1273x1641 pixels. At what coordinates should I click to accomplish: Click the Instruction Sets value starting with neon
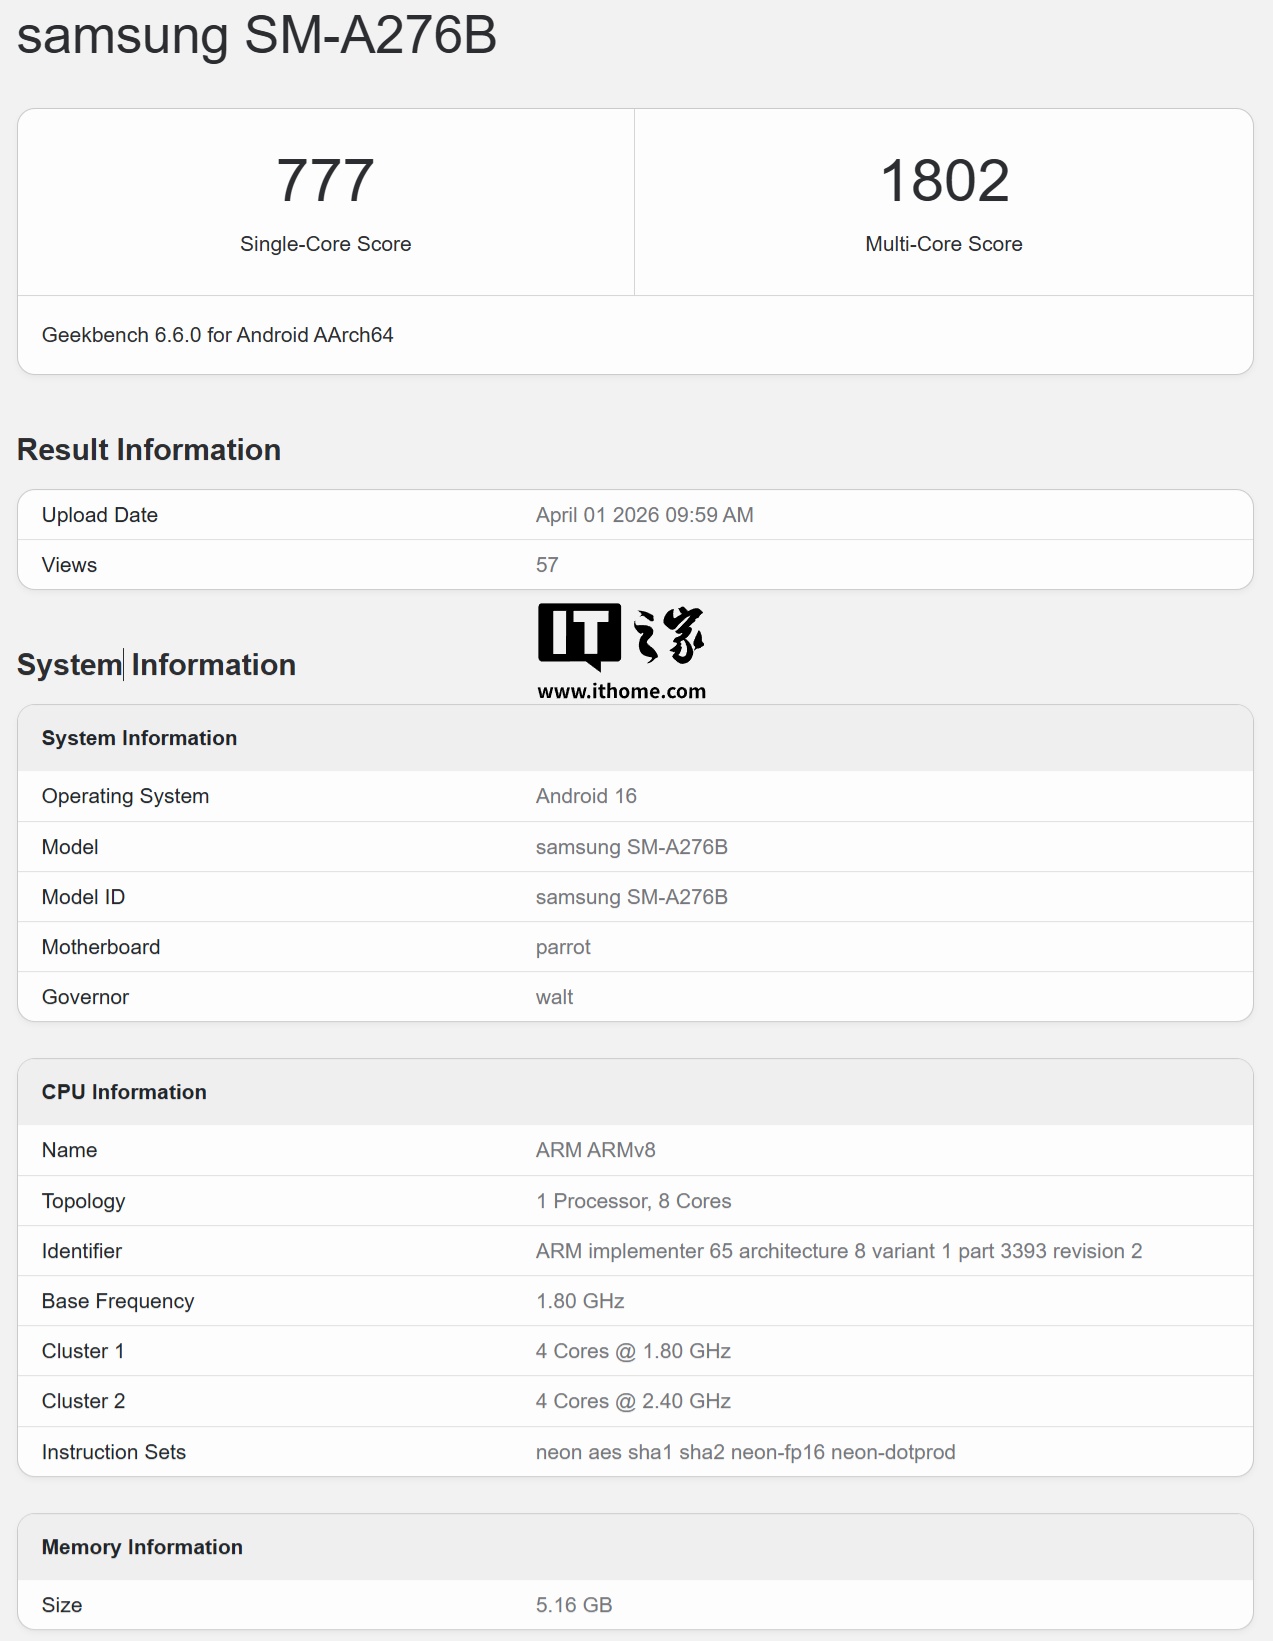(745, 1452)
